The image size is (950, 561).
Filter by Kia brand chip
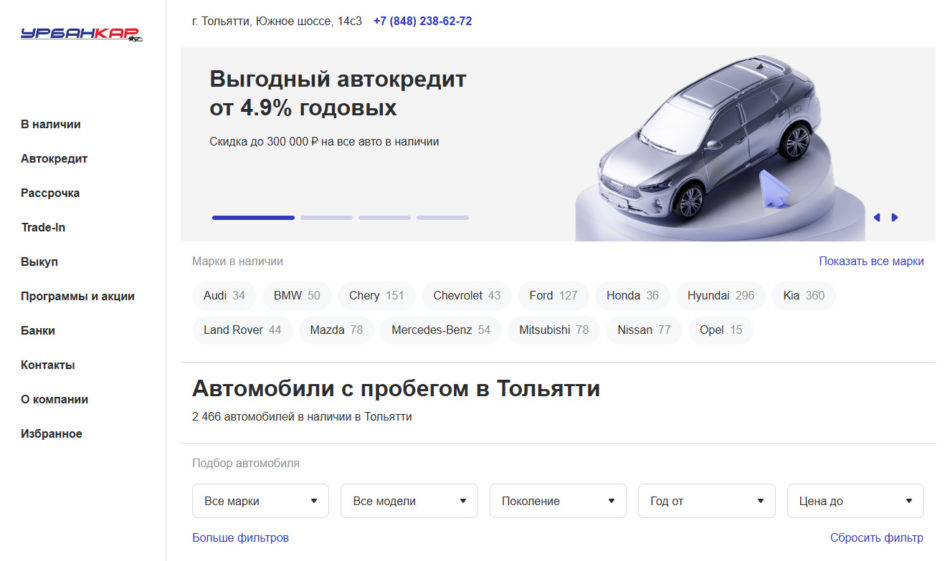[803, 296]
